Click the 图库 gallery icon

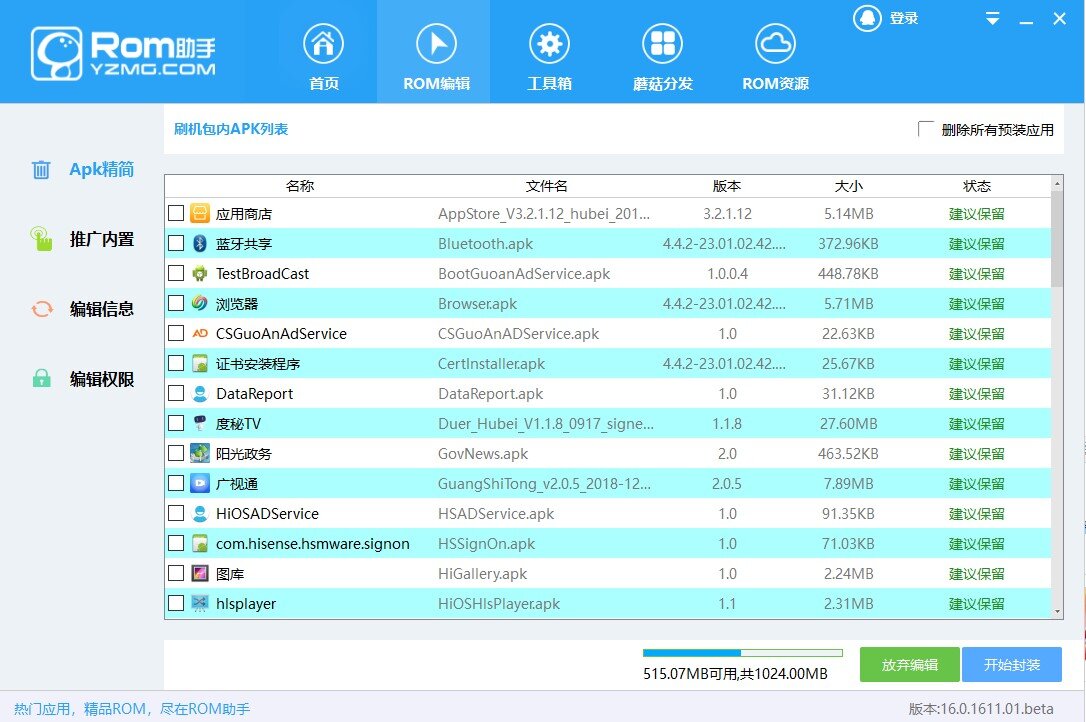pyautogui.click(x=199, y=573)
